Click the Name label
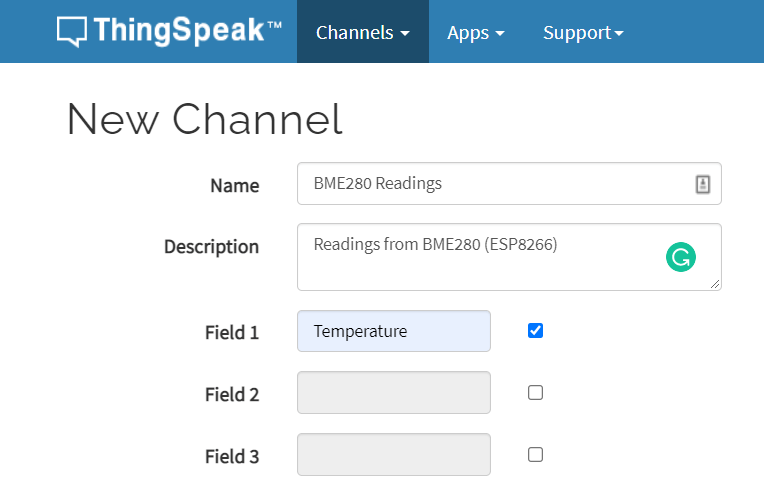Viewport: 764px width, 490px height. pyautogui.click(x=235, y=186)
